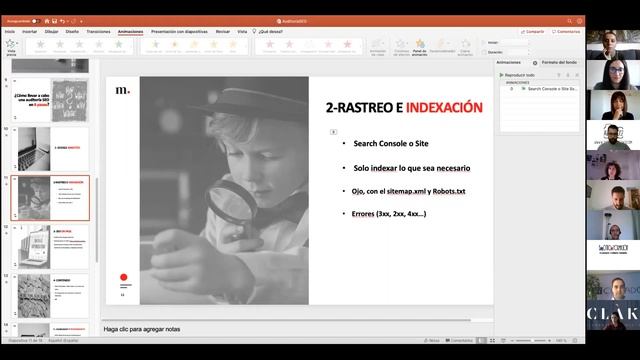Click the zoom slider in the status bar
640x360 pixels.
click(x=531, y=340)
